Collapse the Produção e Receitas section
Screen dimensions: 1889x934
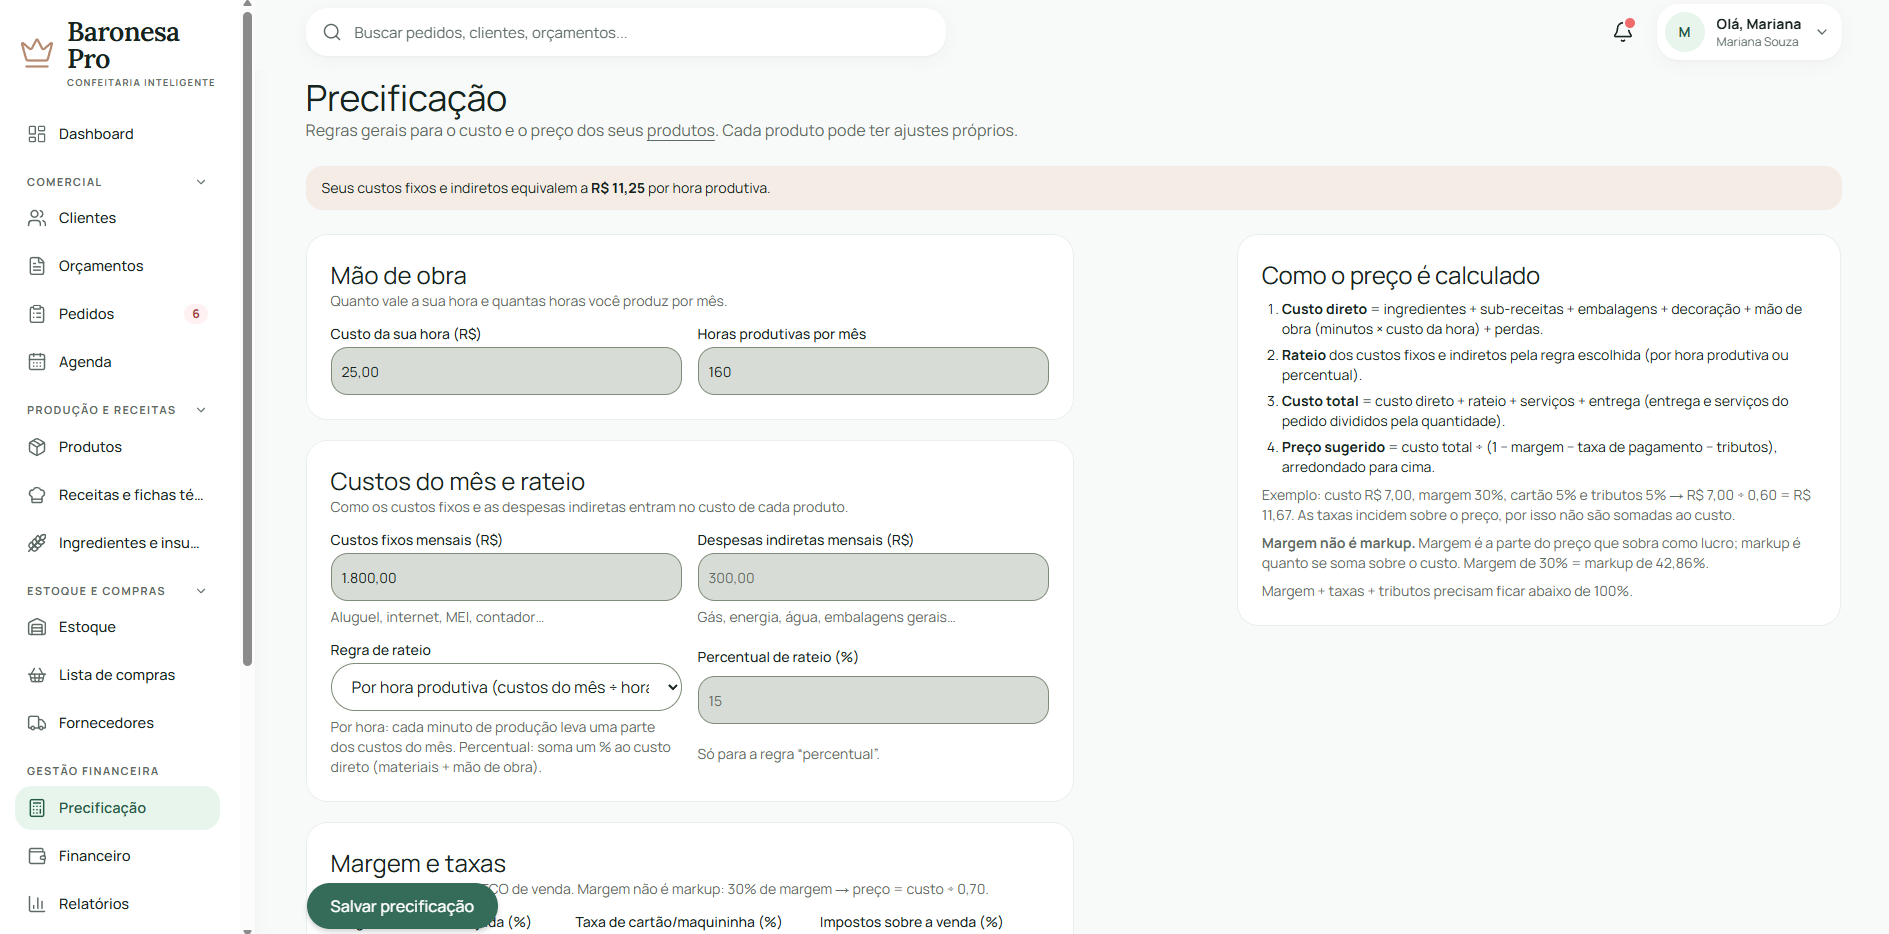click(x=201, y=410)
